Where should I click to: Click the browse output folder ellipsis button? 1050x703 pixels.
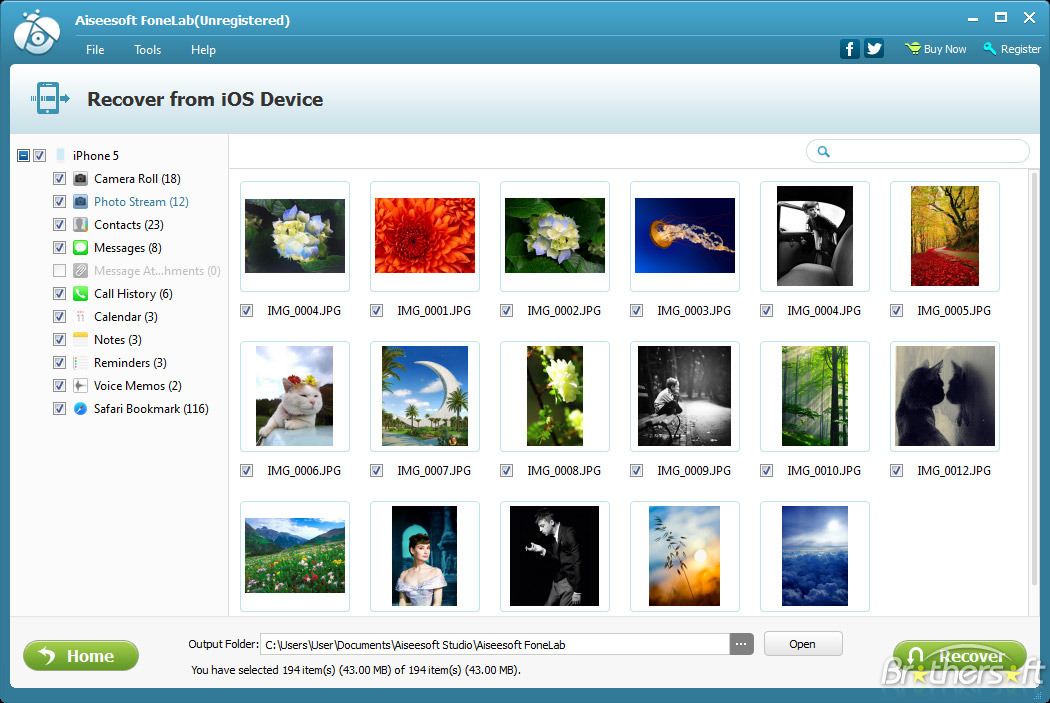(x=741, y=644)
